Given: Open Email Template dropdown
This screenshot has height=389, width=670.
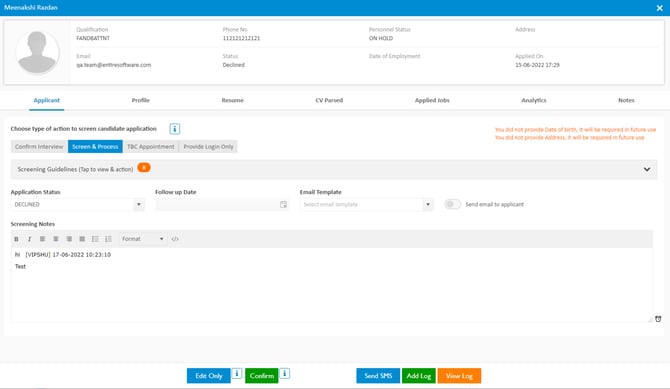Looking at the screenshot, I should pos(367,204).
